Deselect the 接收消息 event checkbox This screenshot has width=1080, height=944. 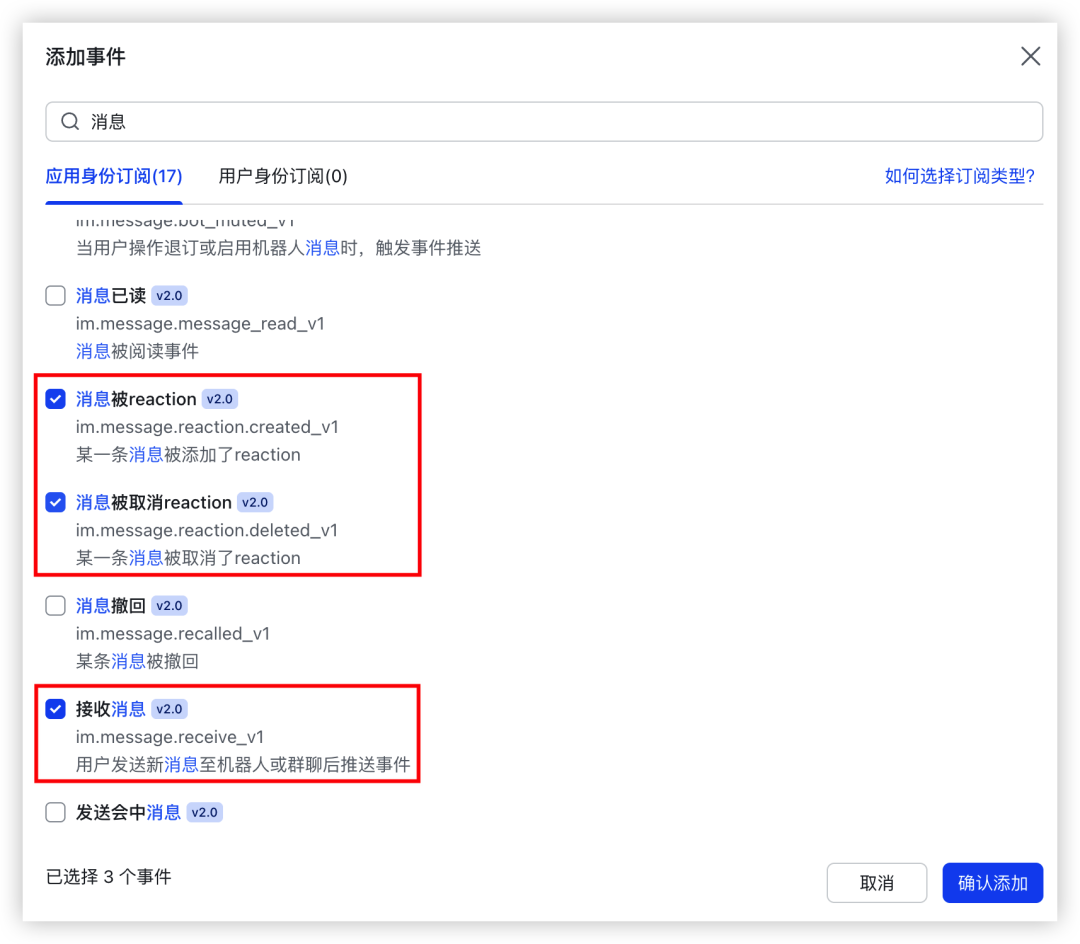point(56,709)
